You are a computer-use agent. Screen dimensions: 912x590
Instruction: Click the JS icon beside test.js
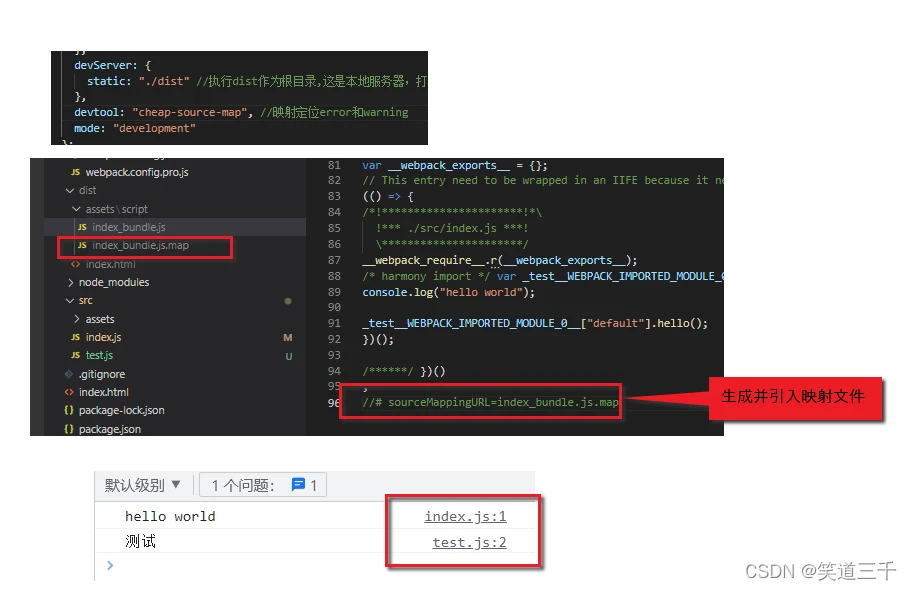pos(76,355)
